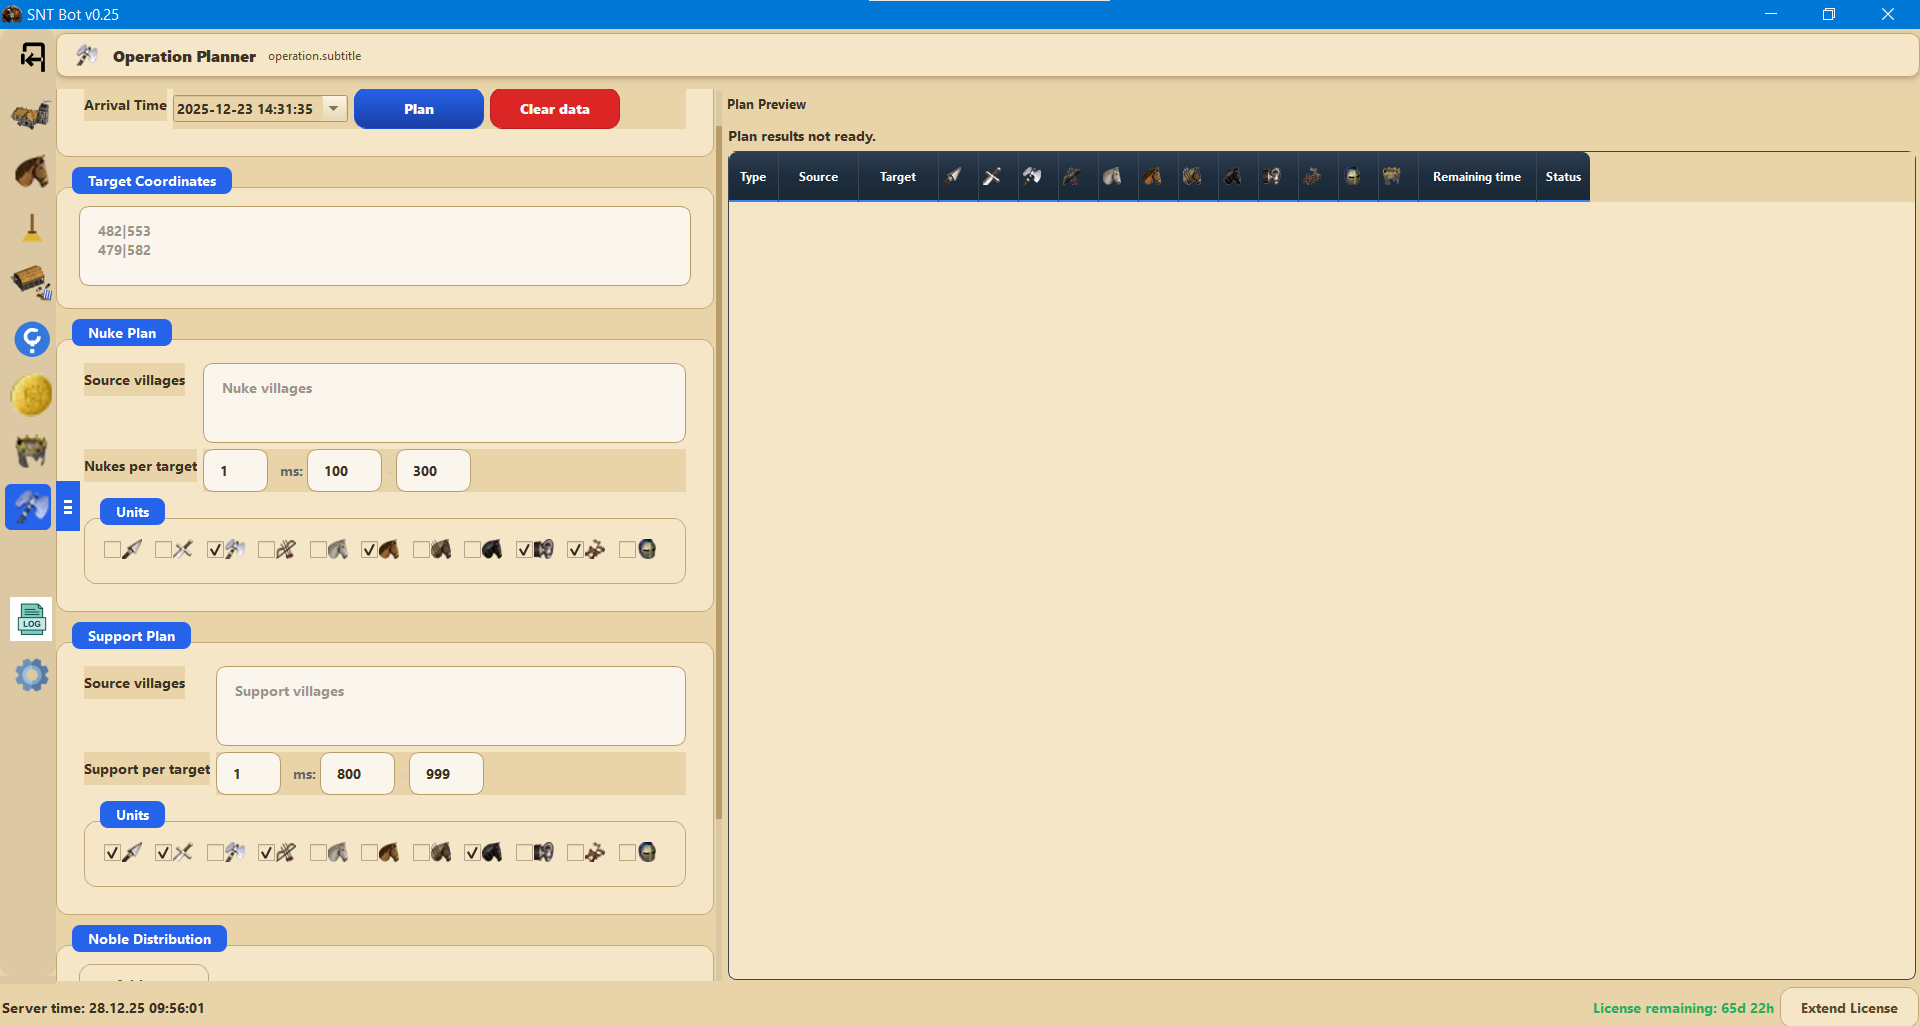1920x1026 pixels.
Task: Uncheck the axe unit in Nuke Plan
Action: click(215, 550)
